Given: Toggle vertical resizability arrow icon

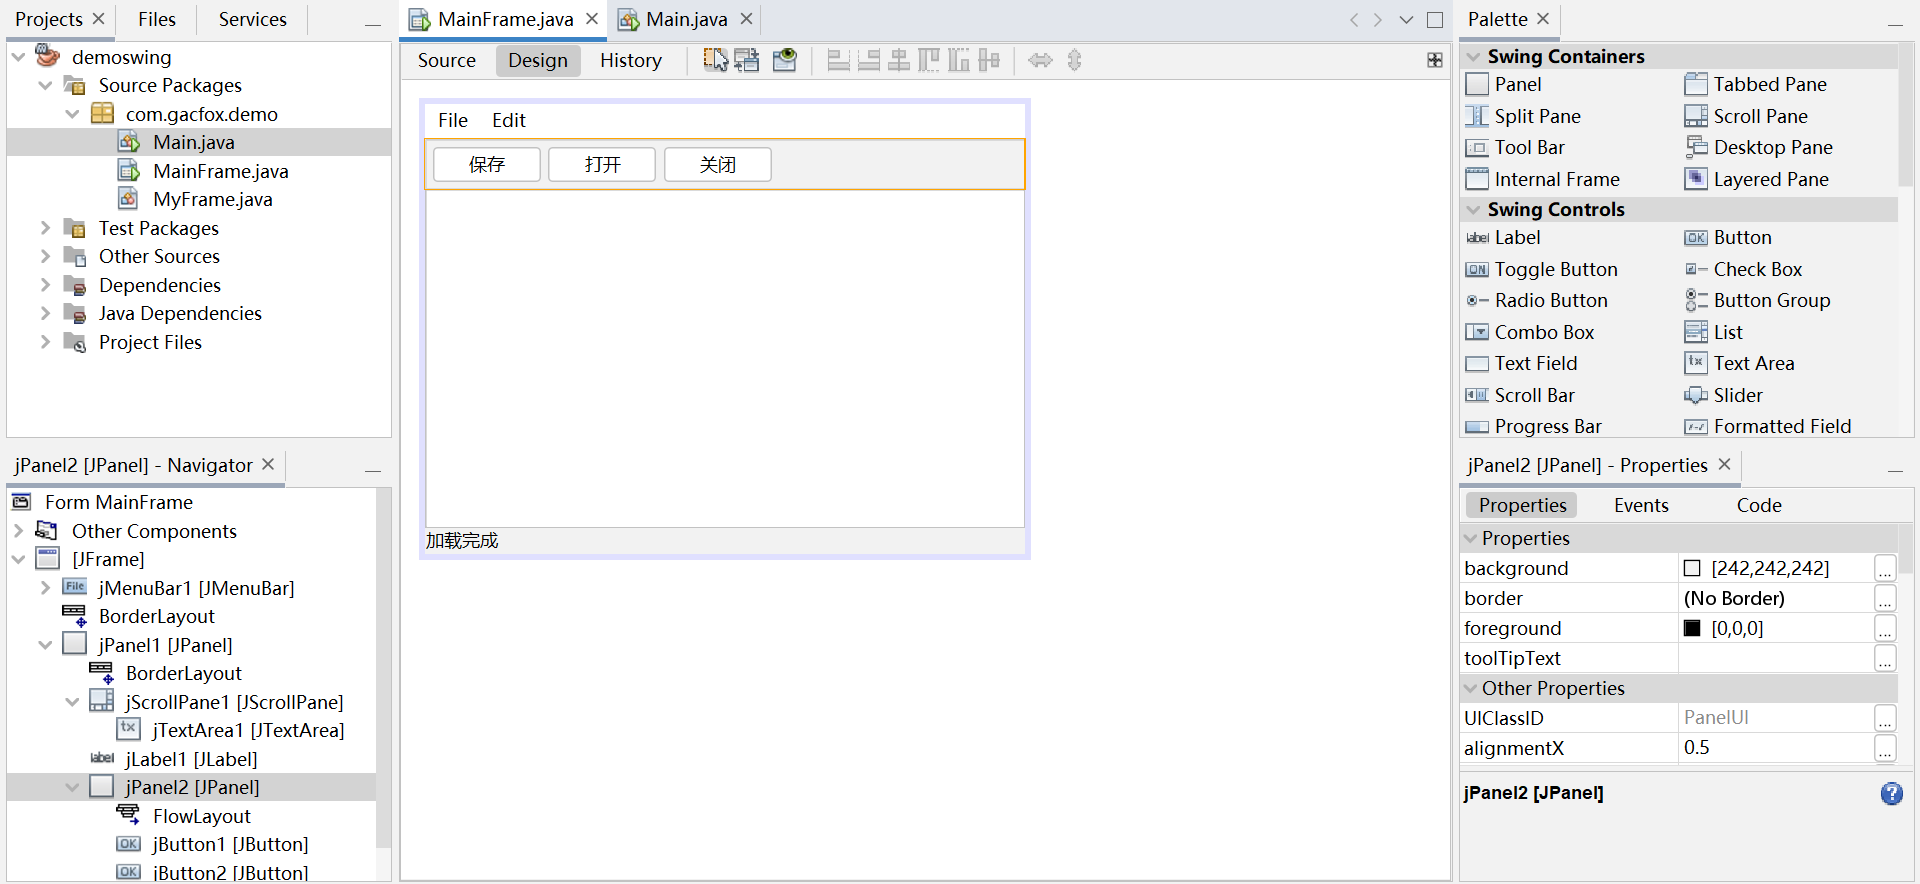Looking at the screenshot, I should [x=1075, y=60].
